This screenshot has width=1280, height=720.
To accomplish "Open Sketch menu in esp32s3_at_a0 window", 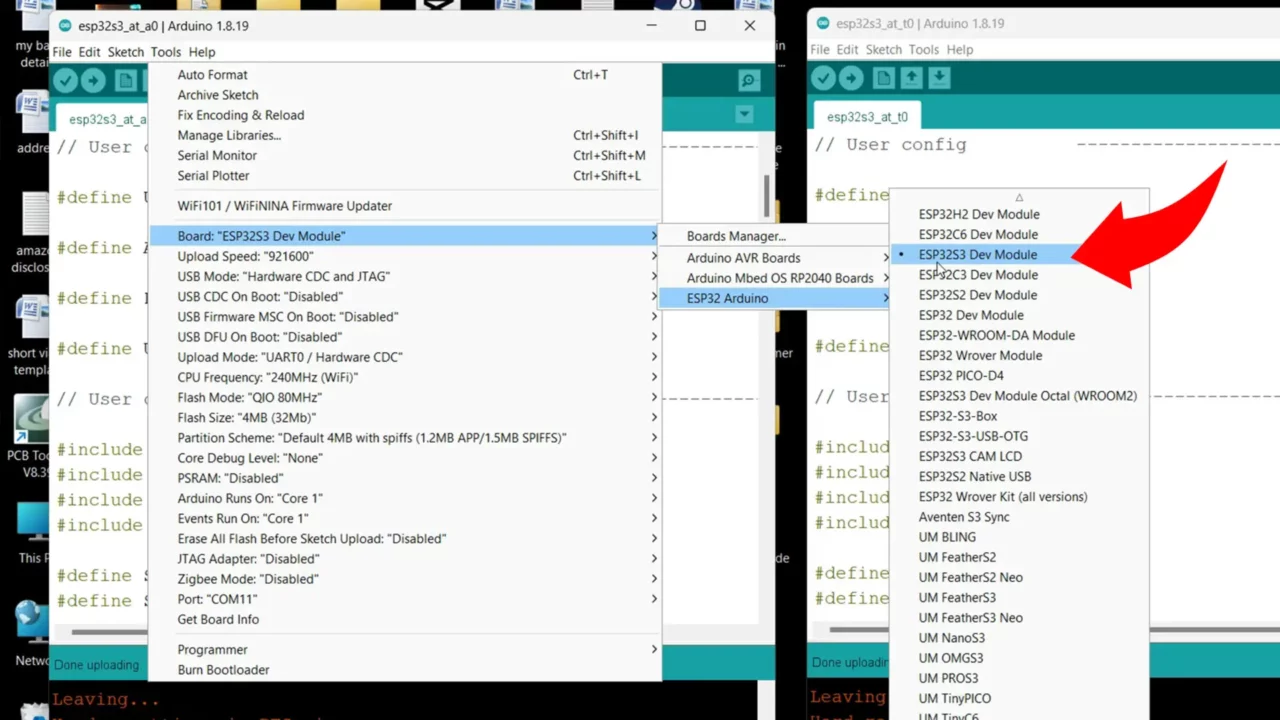I will (x=126, y=52).
